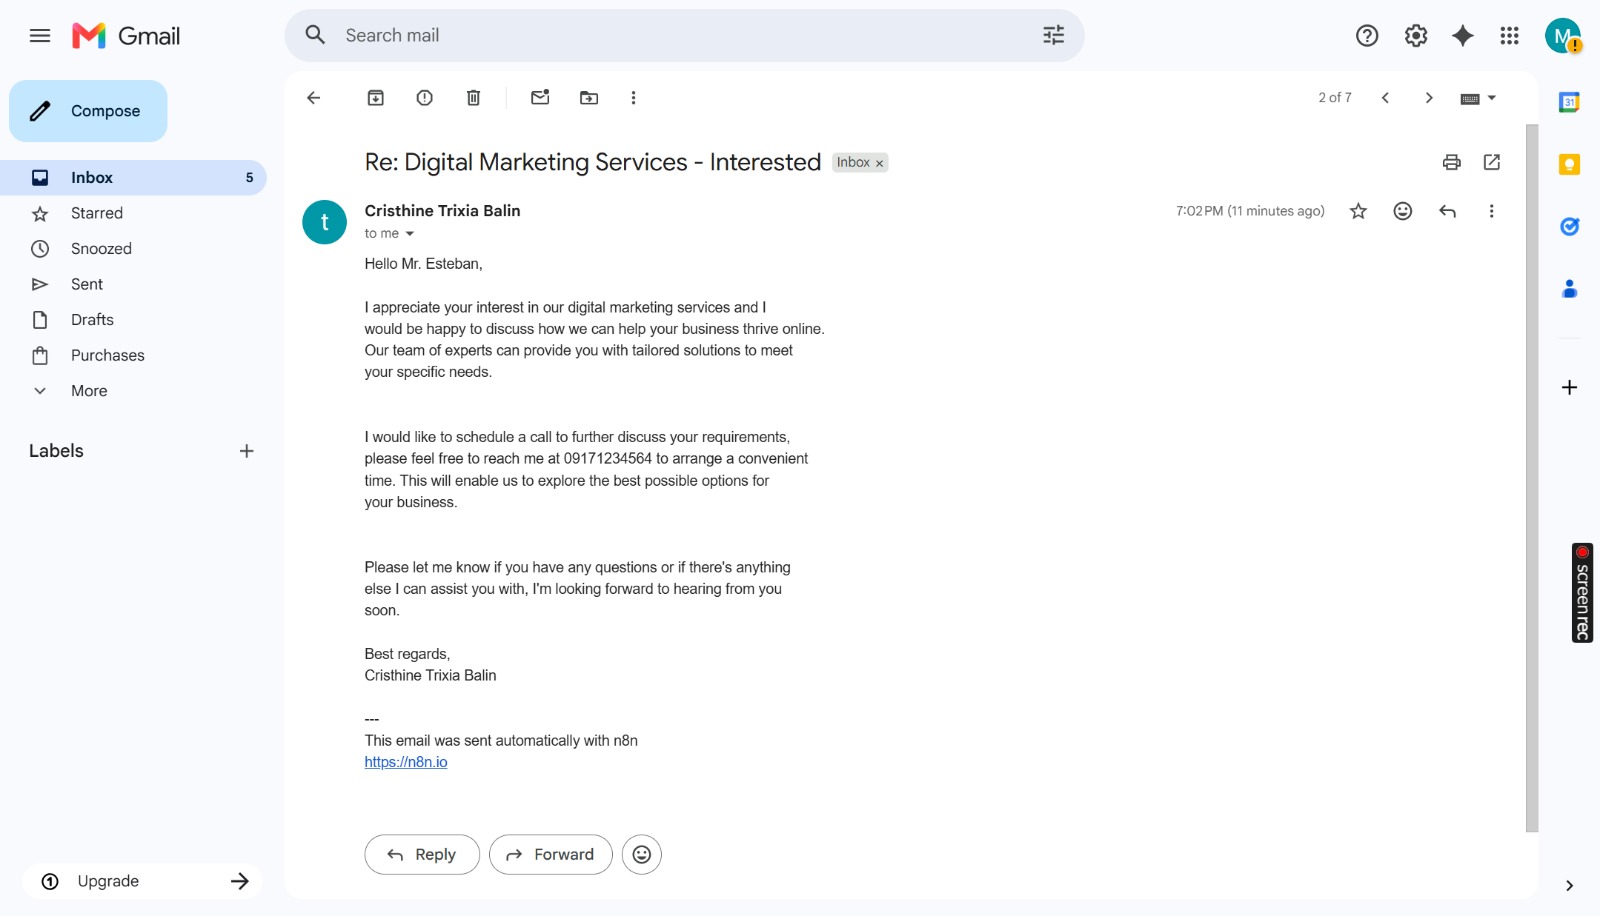Viewport: 1600px width, 916px height.
Task: Go back to inbox arrow
Action: click(314, 98)
